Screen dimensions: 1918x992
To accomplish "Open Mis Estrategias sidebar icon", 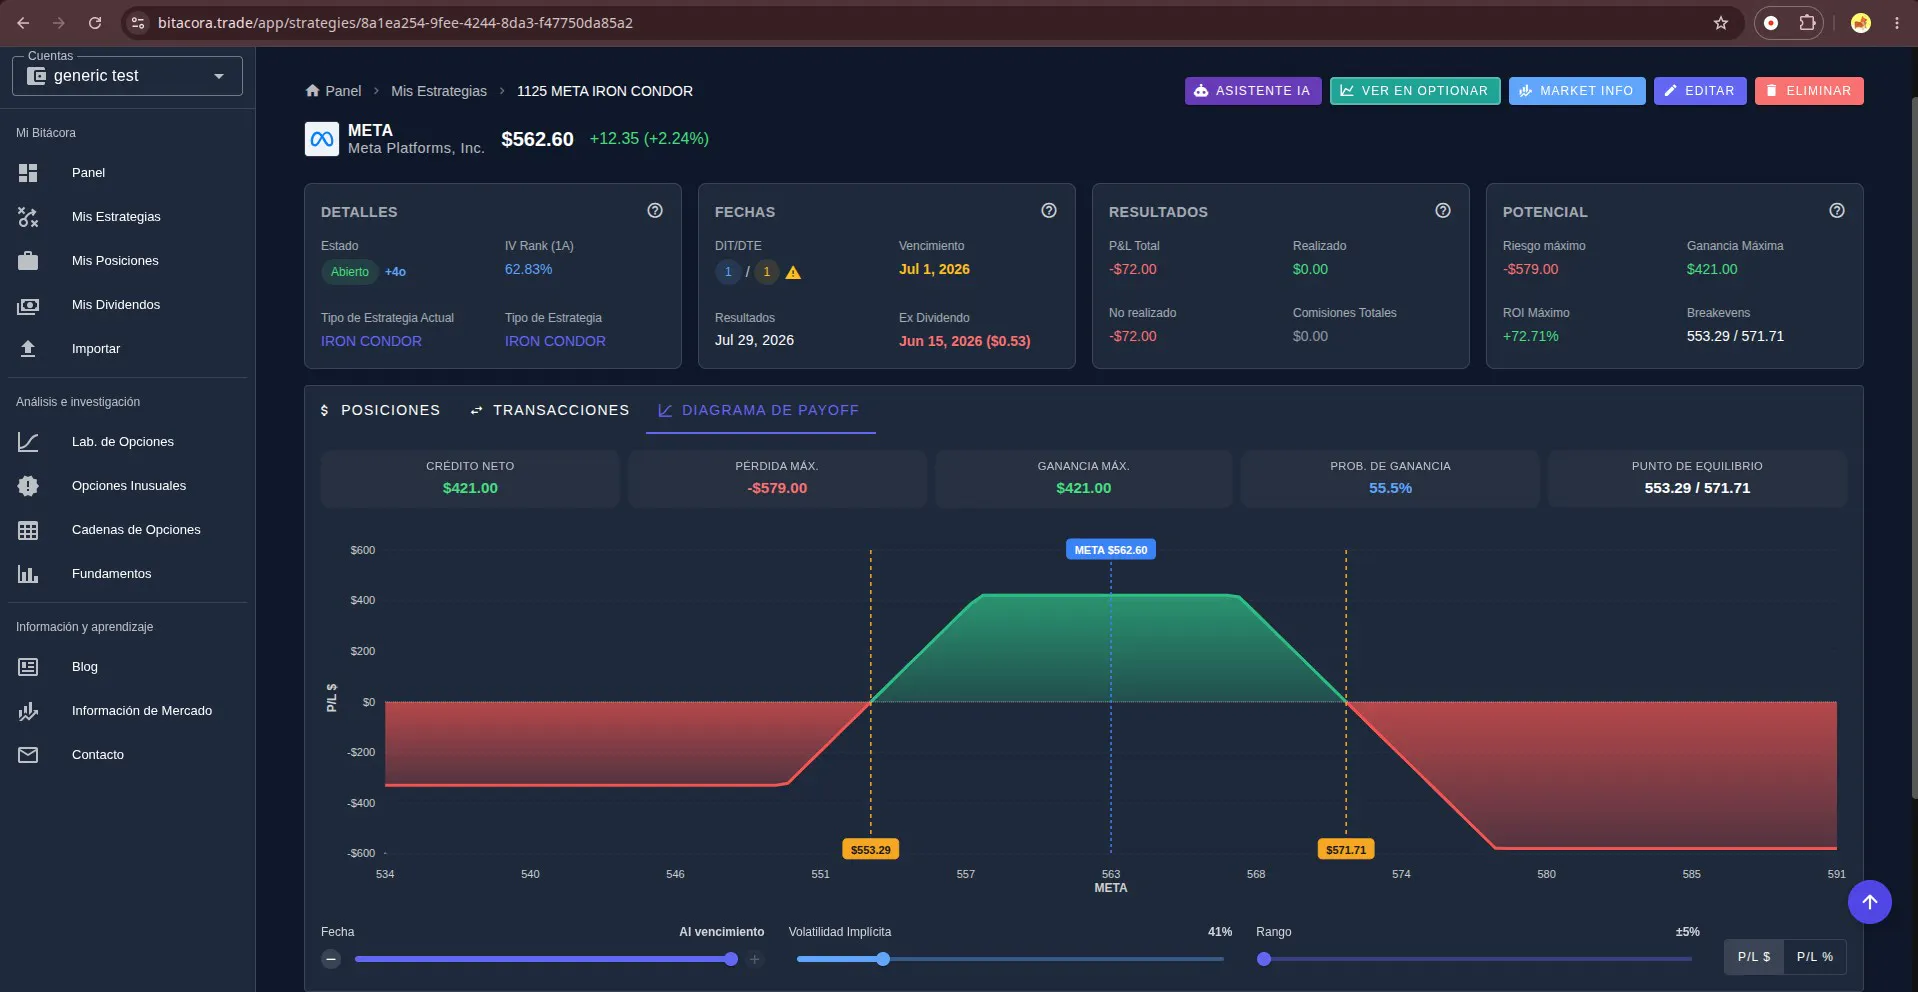I will [28, 217].
